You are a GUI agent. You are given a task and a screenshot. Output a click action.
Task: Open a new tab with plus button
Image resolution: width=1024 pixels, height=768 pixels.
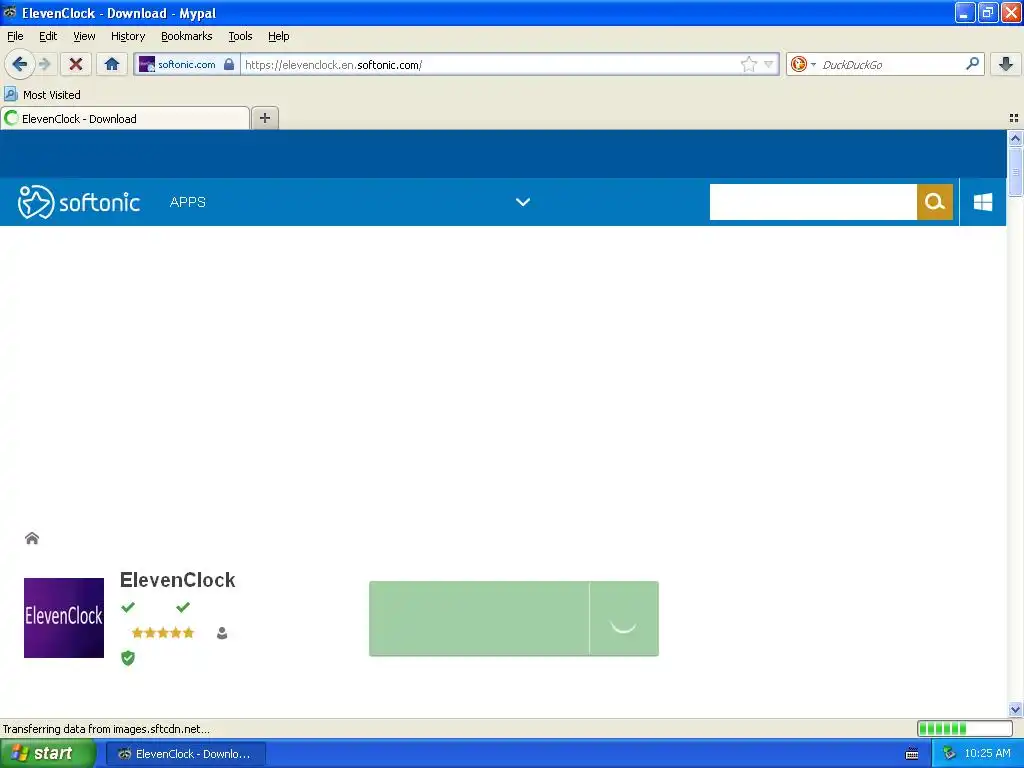point(264,118)
